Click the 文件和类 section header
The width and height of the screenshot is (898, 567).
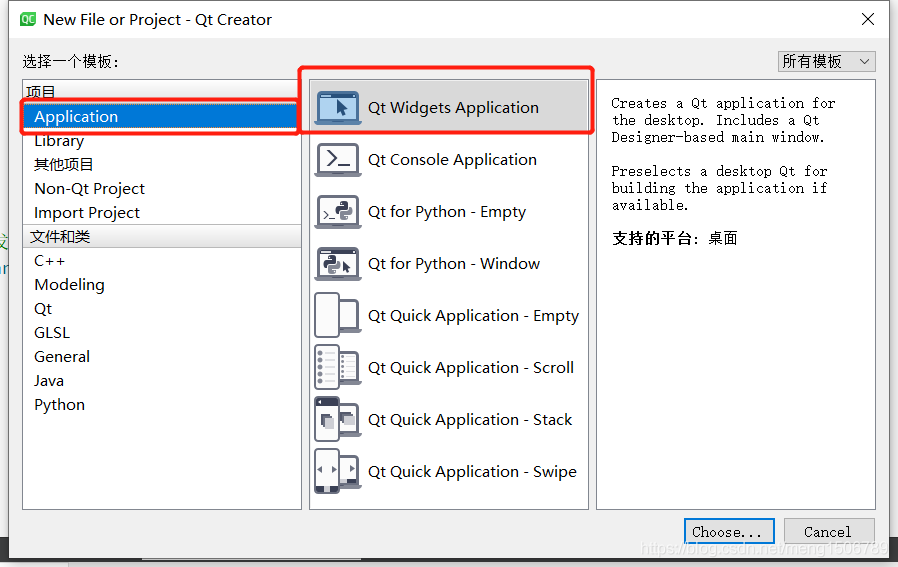[162, 237]
